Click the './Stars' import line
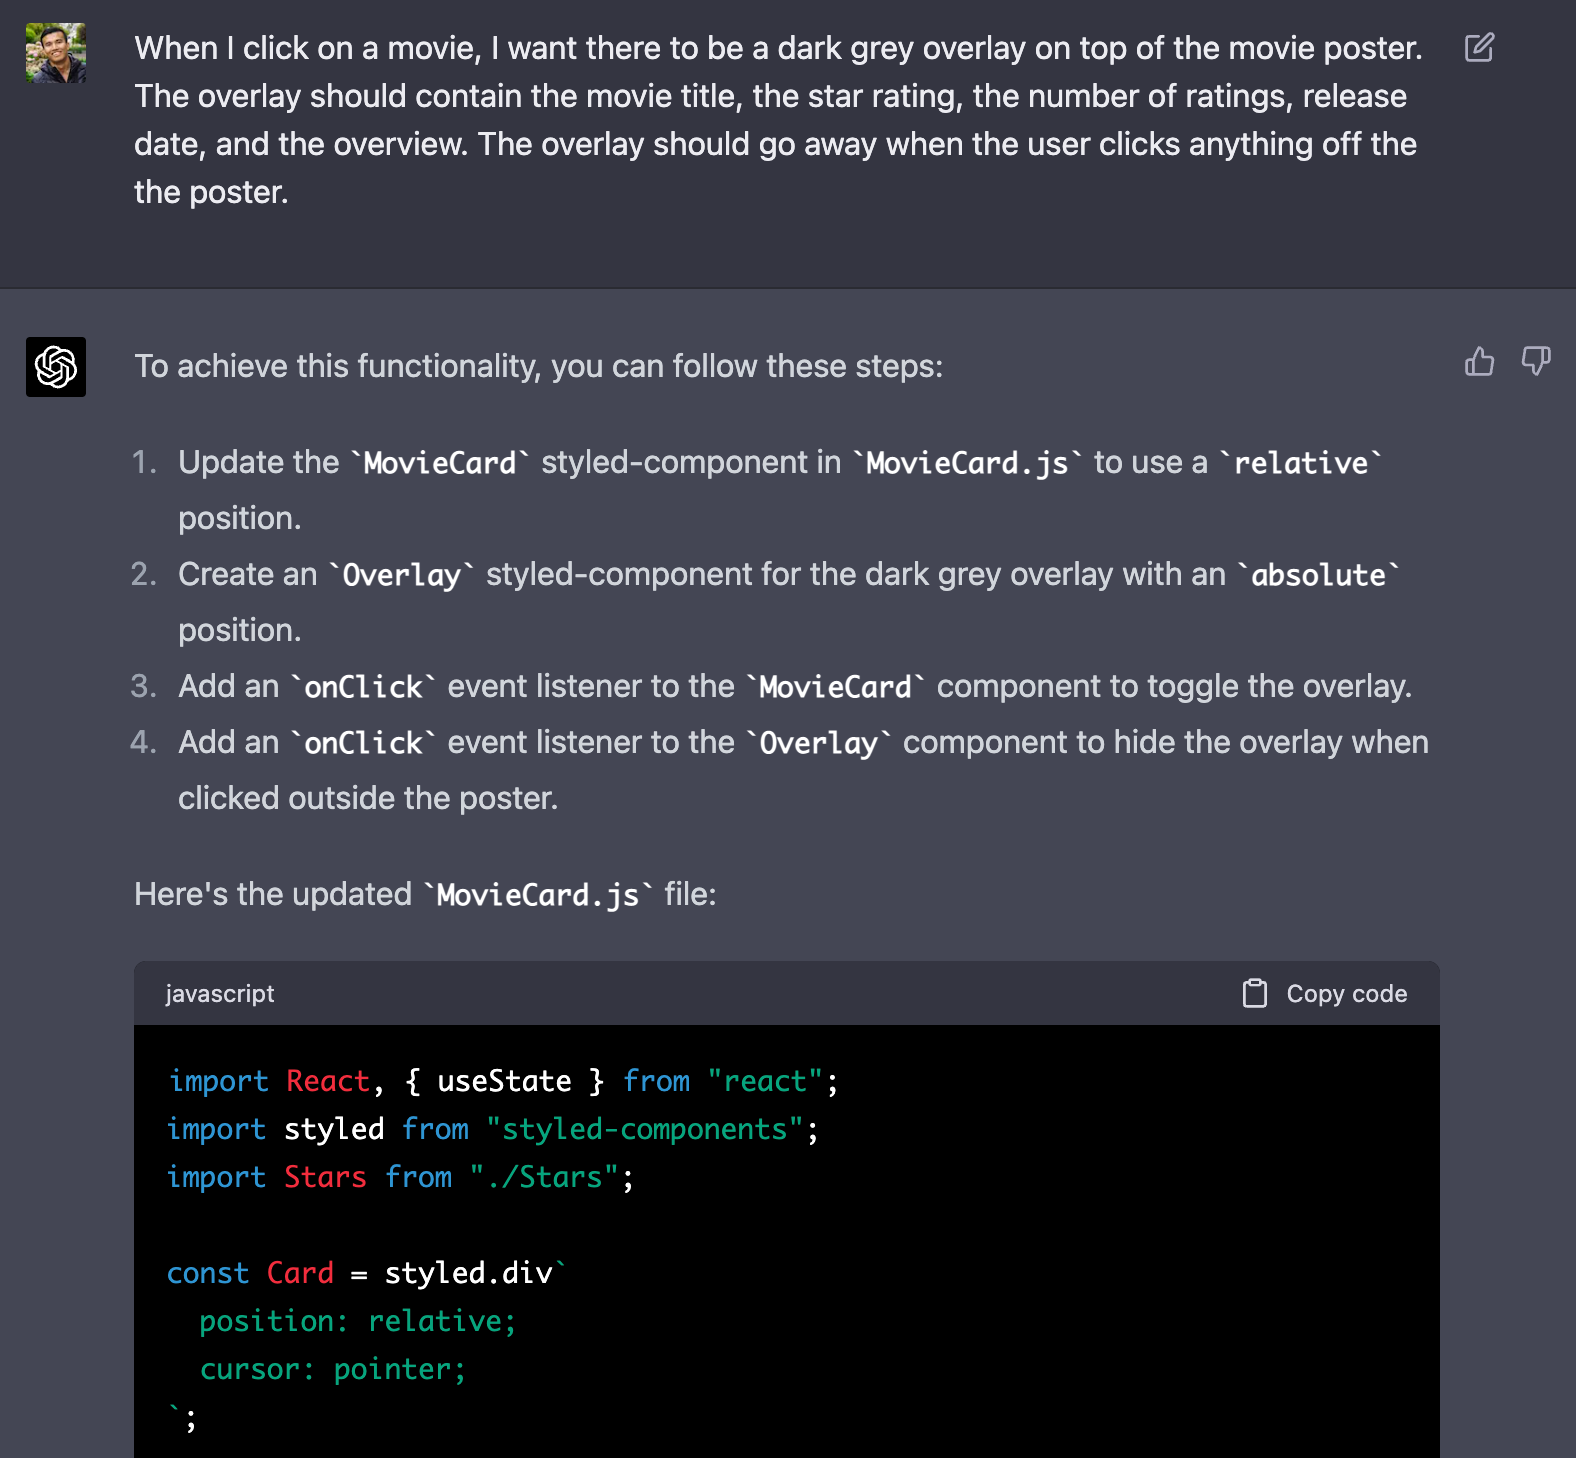1576x1458 pixels. (400, 1177)
